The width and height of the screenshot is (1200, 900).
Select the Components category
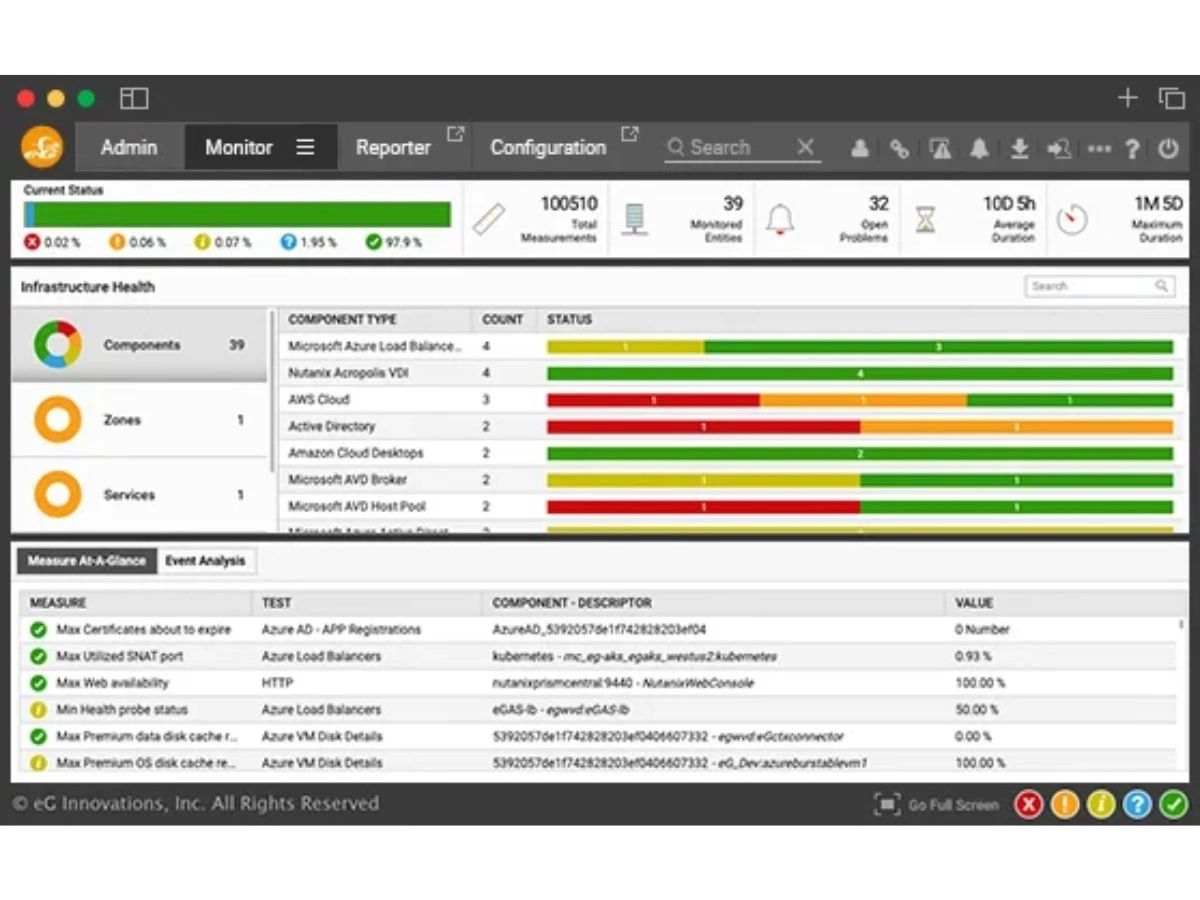[x=139, y=345]
